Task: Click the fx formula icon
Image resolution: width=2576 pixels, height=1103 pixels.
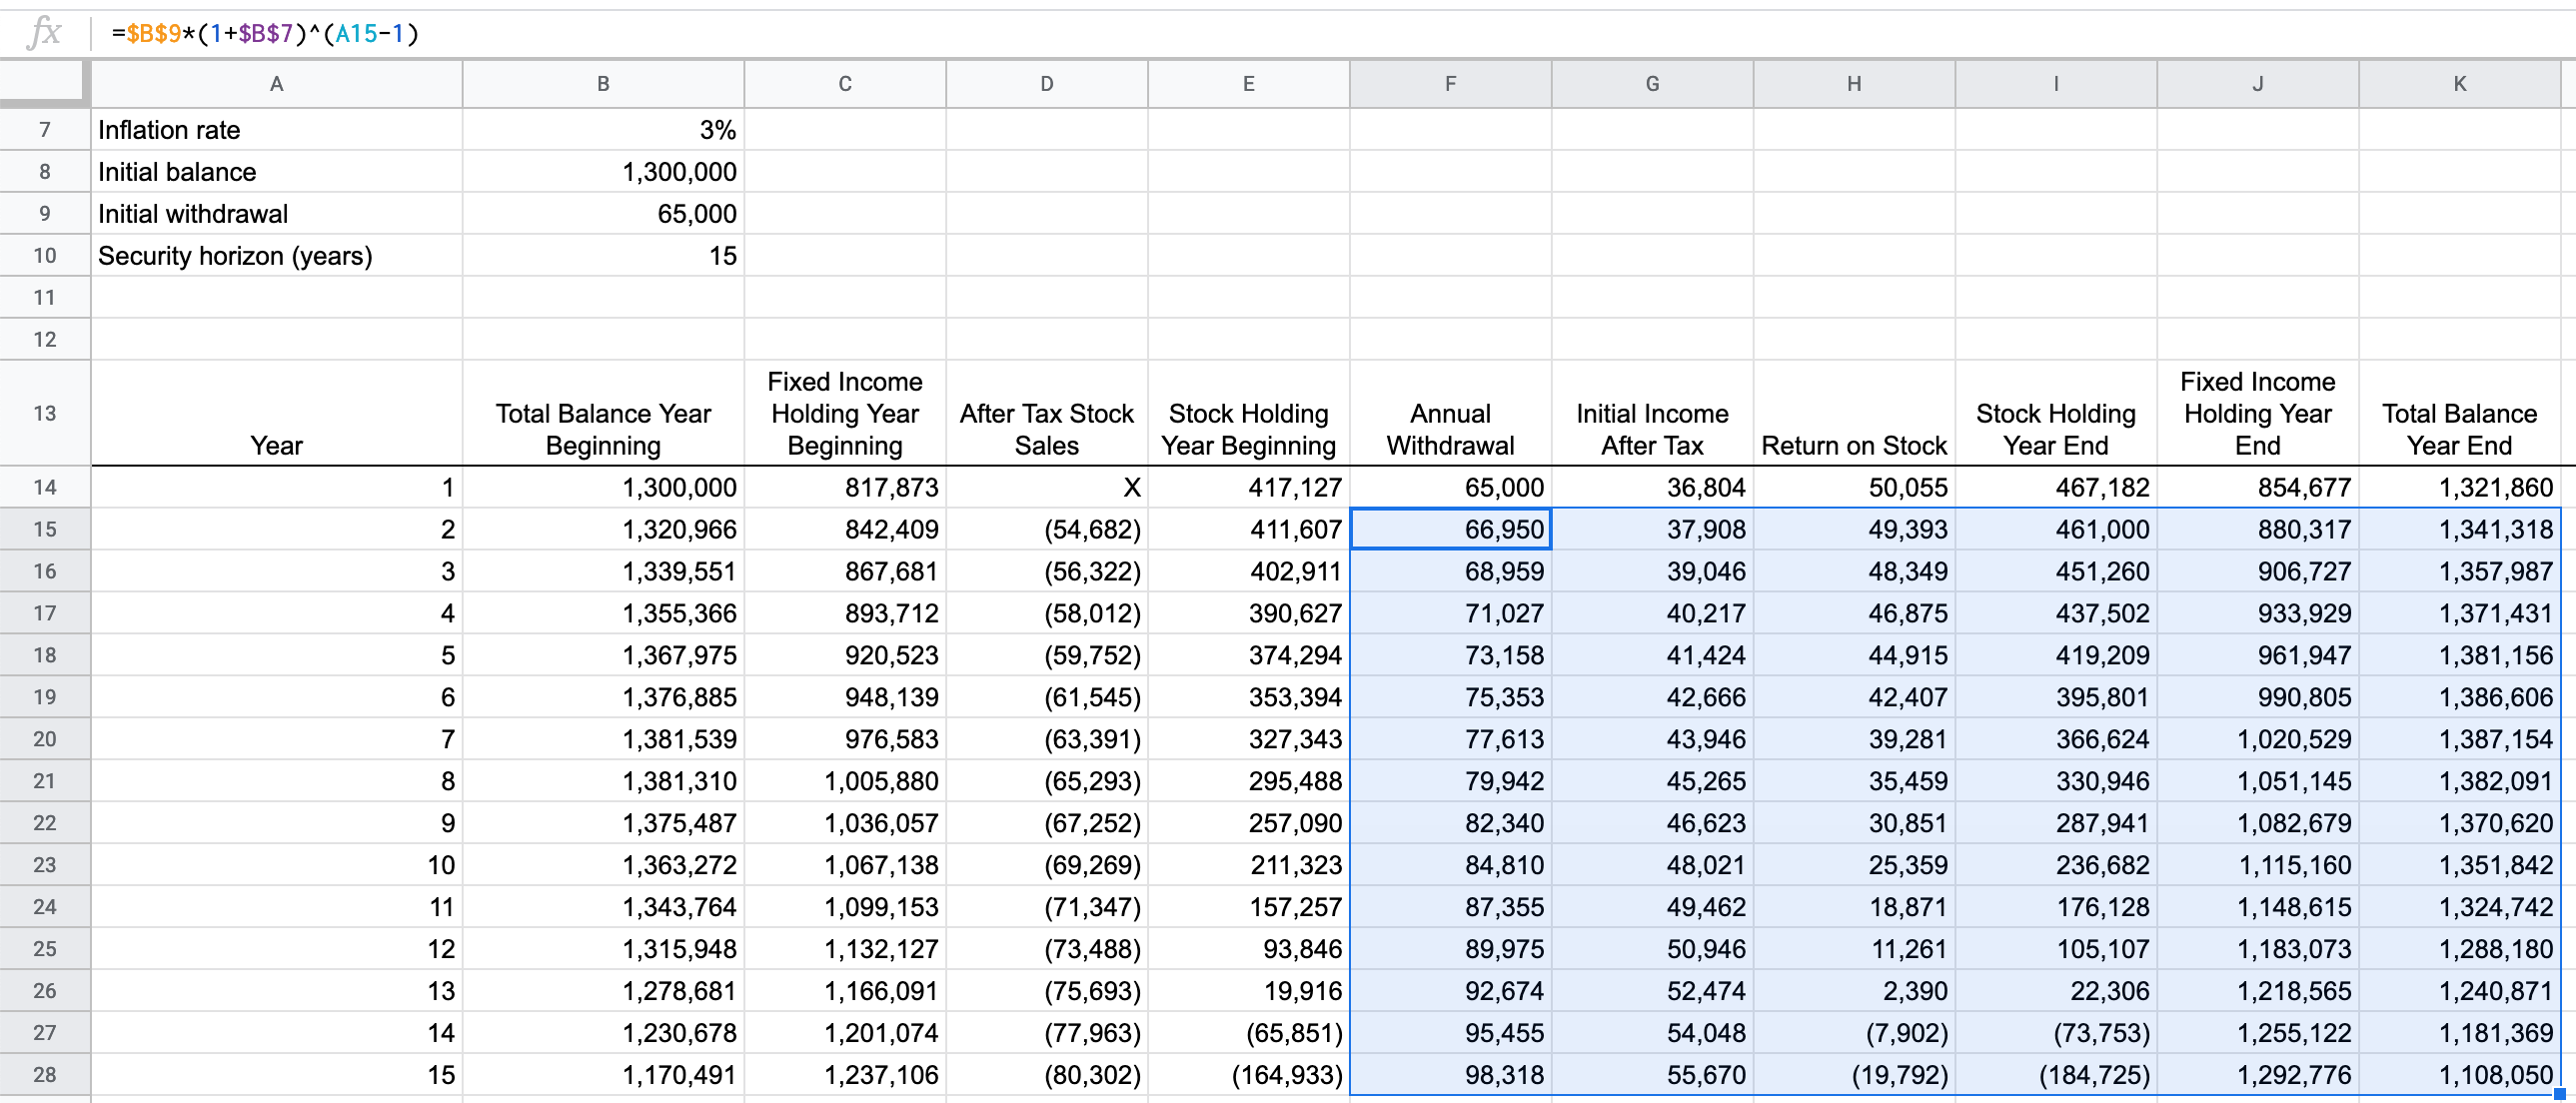Action: pyautogui.click(x=44, y=33)
